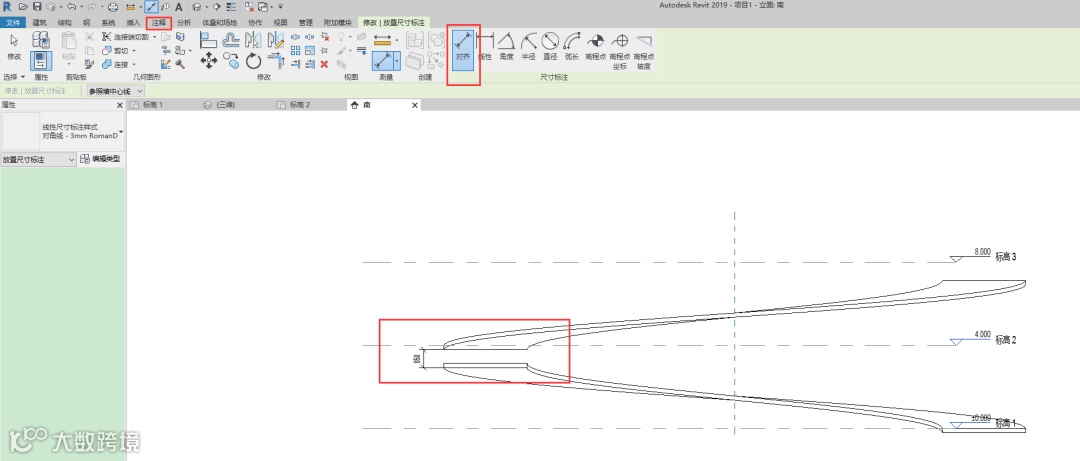Click the 连接 join geometry button
1080x461 pixels.
(116, 64)
